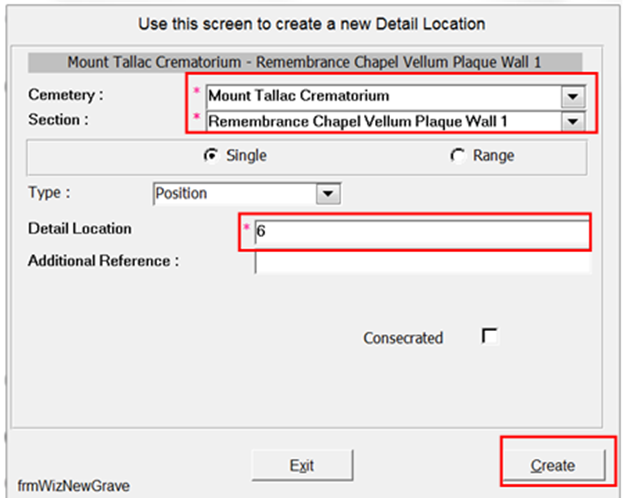Viewport: 625px width, 498px height.
Task: Expand the Type dropdown arrow
Action: 328,194
